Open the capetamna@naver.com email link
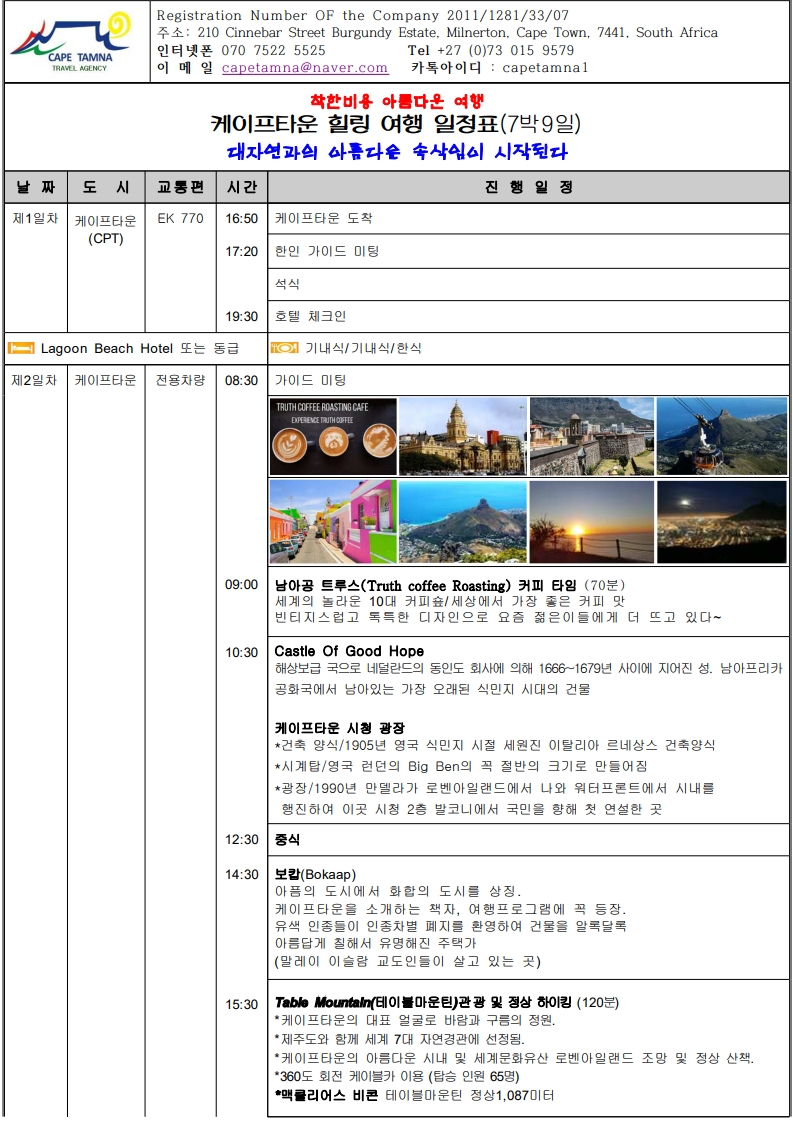This screenshot has width=793, height=1122. pyautogui.click(x=304, y=68)
